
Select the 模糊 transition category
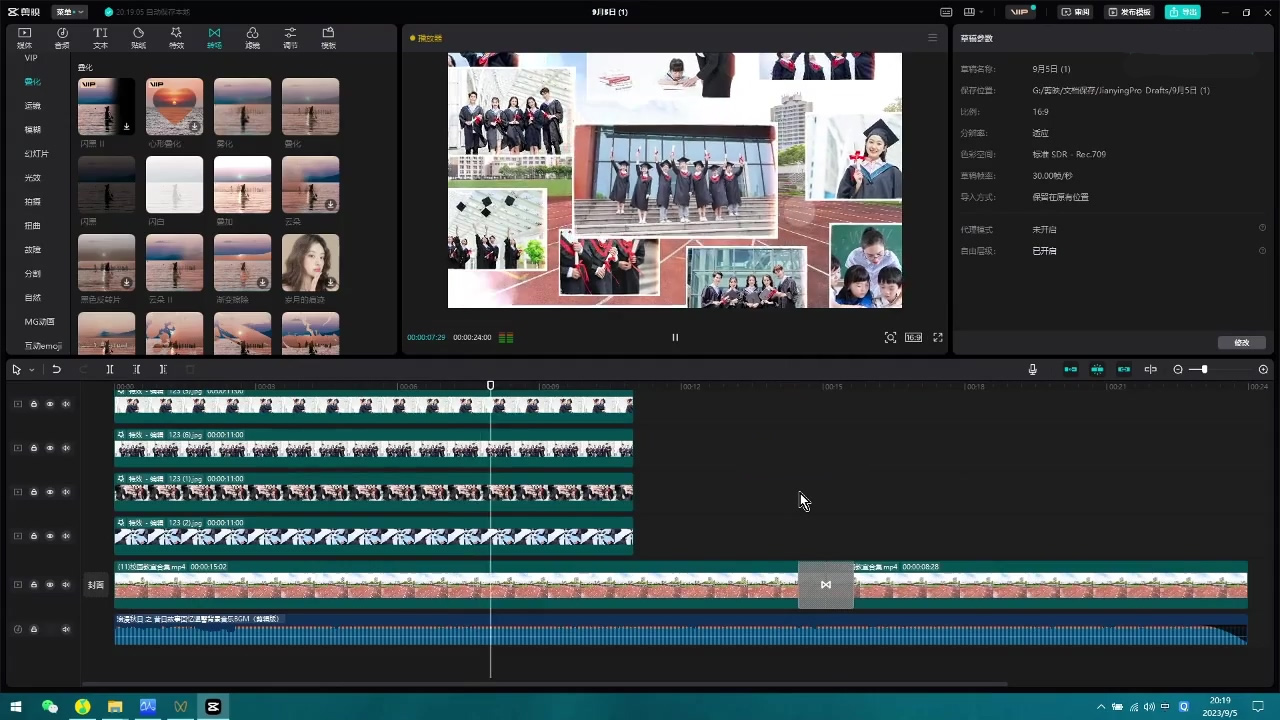[x=33, y=129]
